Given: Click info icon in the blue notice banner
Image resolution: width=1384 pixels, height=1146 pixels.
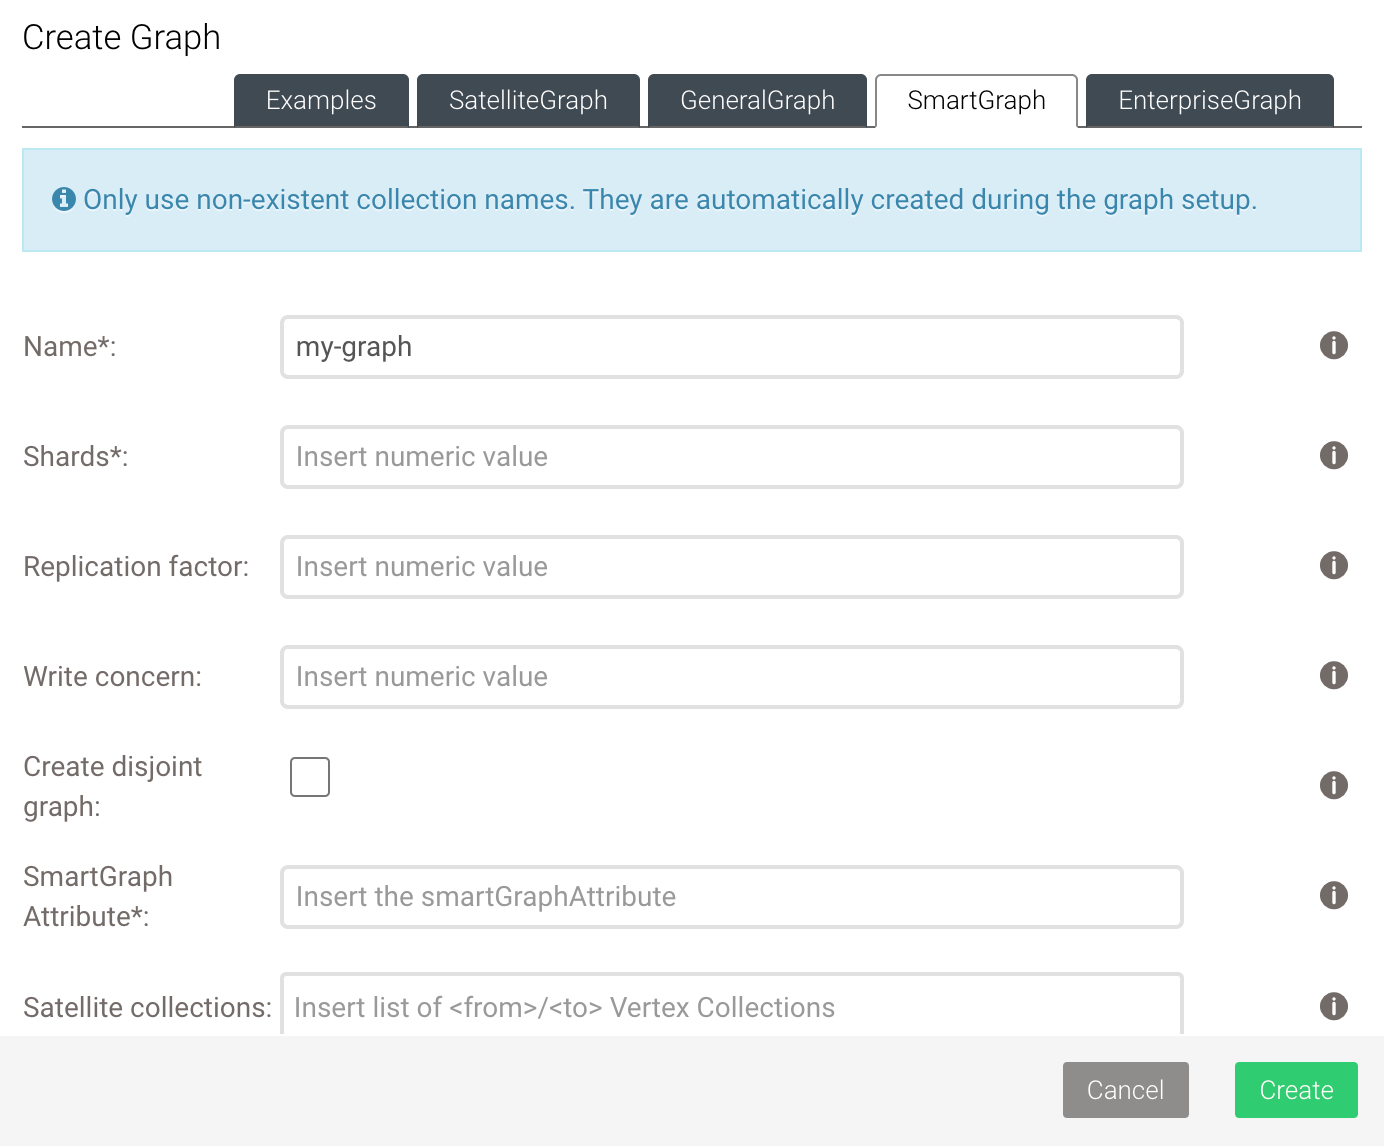Looking at the screenshot, I should tap(64, 199).
